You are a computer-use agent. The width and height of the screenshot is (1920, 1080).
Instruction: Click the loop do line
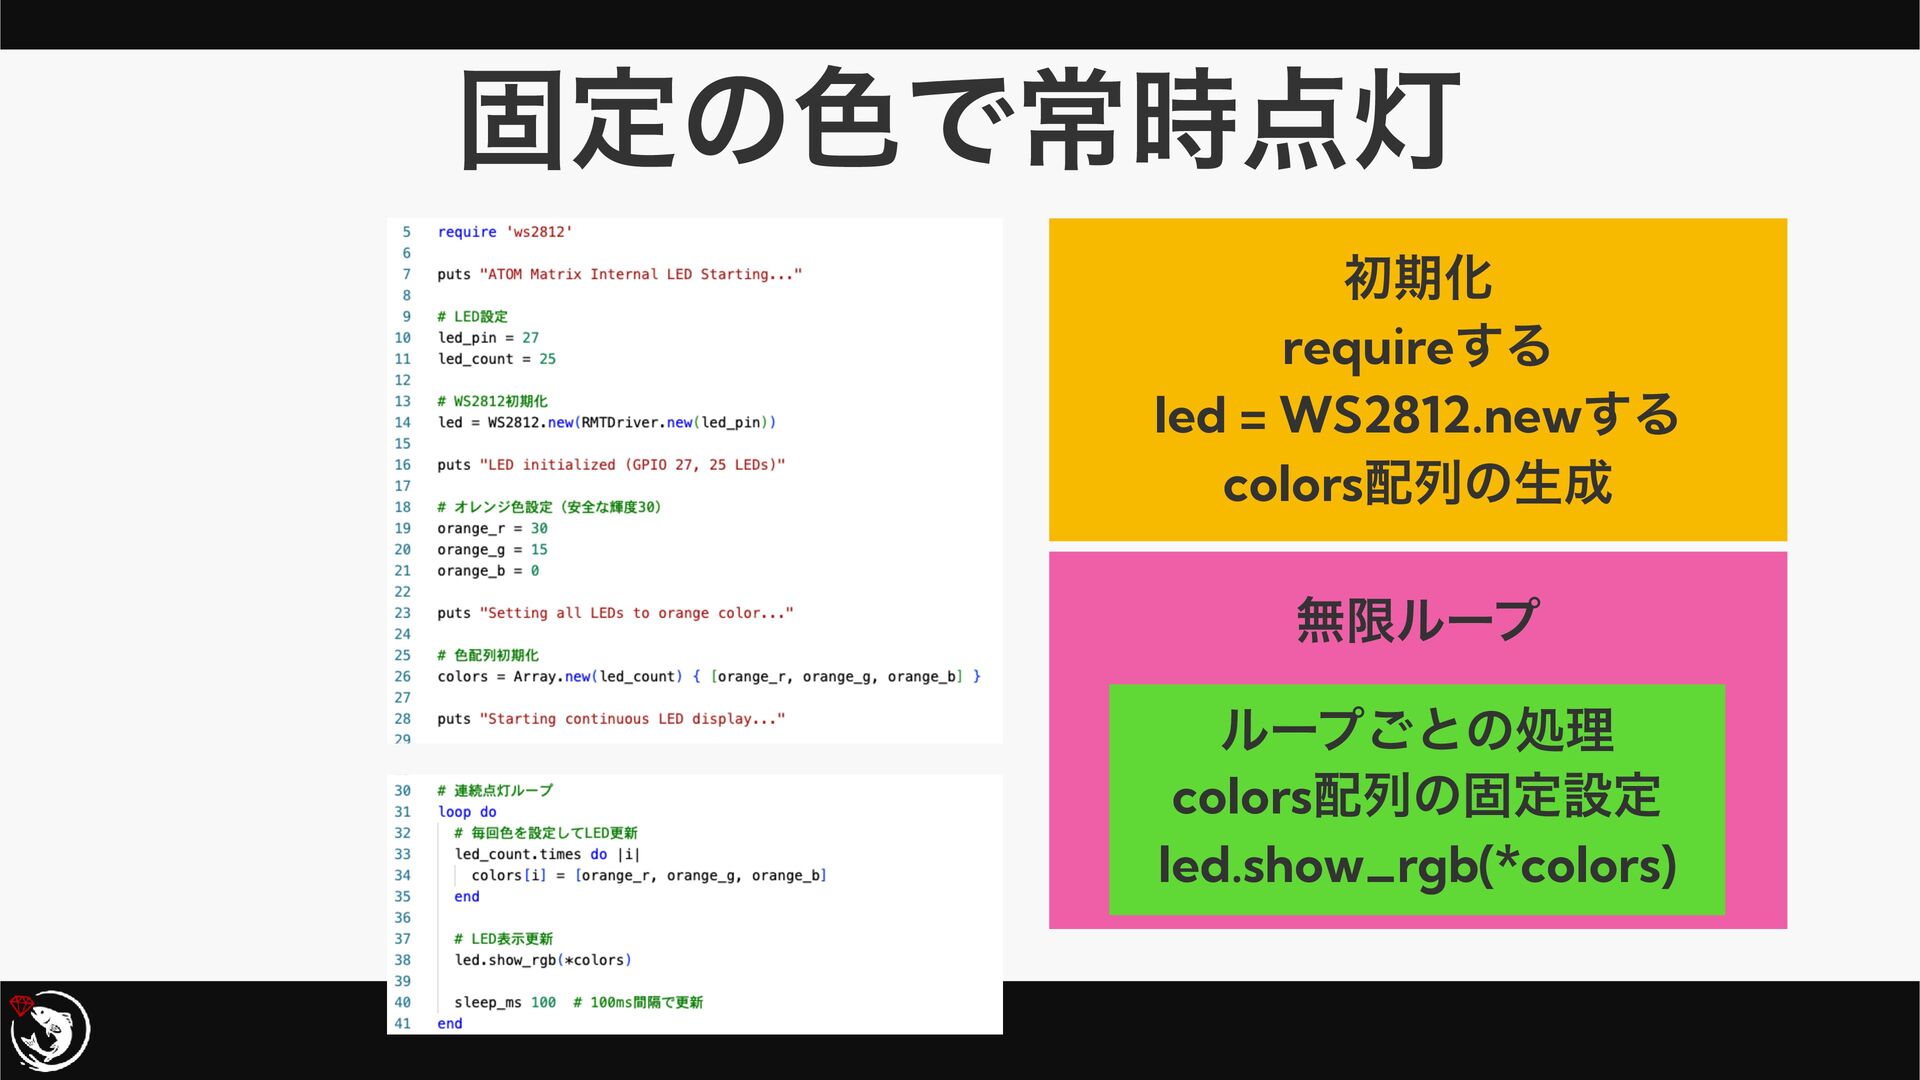coord(467,812)
